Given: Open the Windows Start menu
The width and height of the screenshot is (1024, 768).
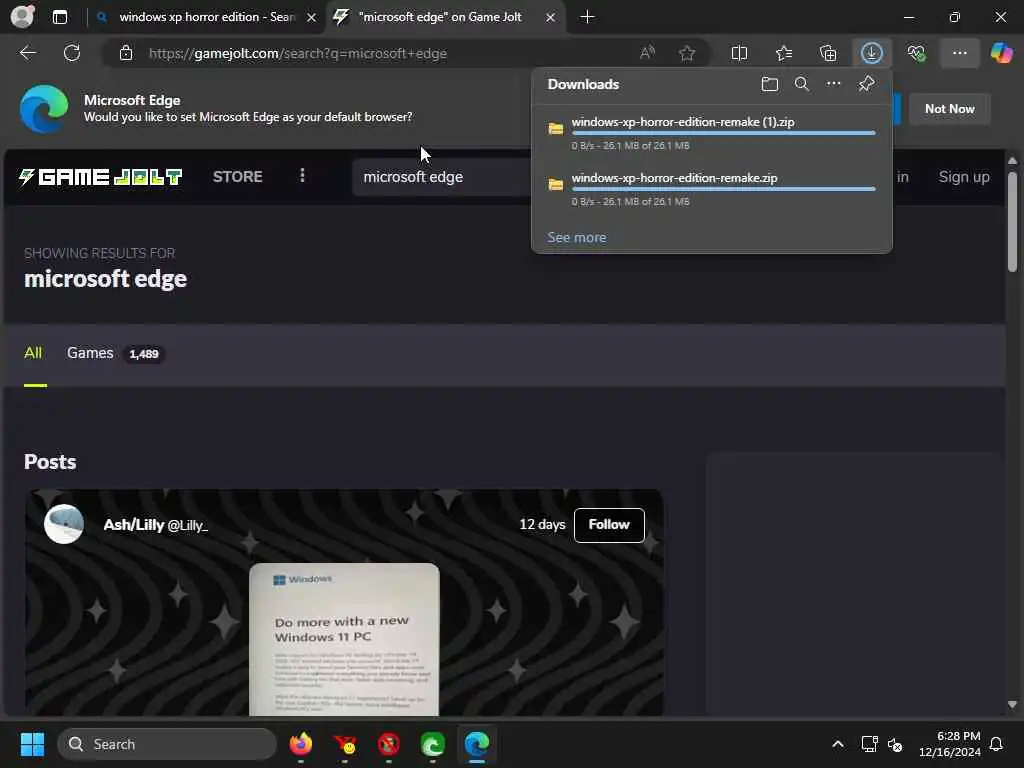Looking at the screenshot, I should coord(32,744).
